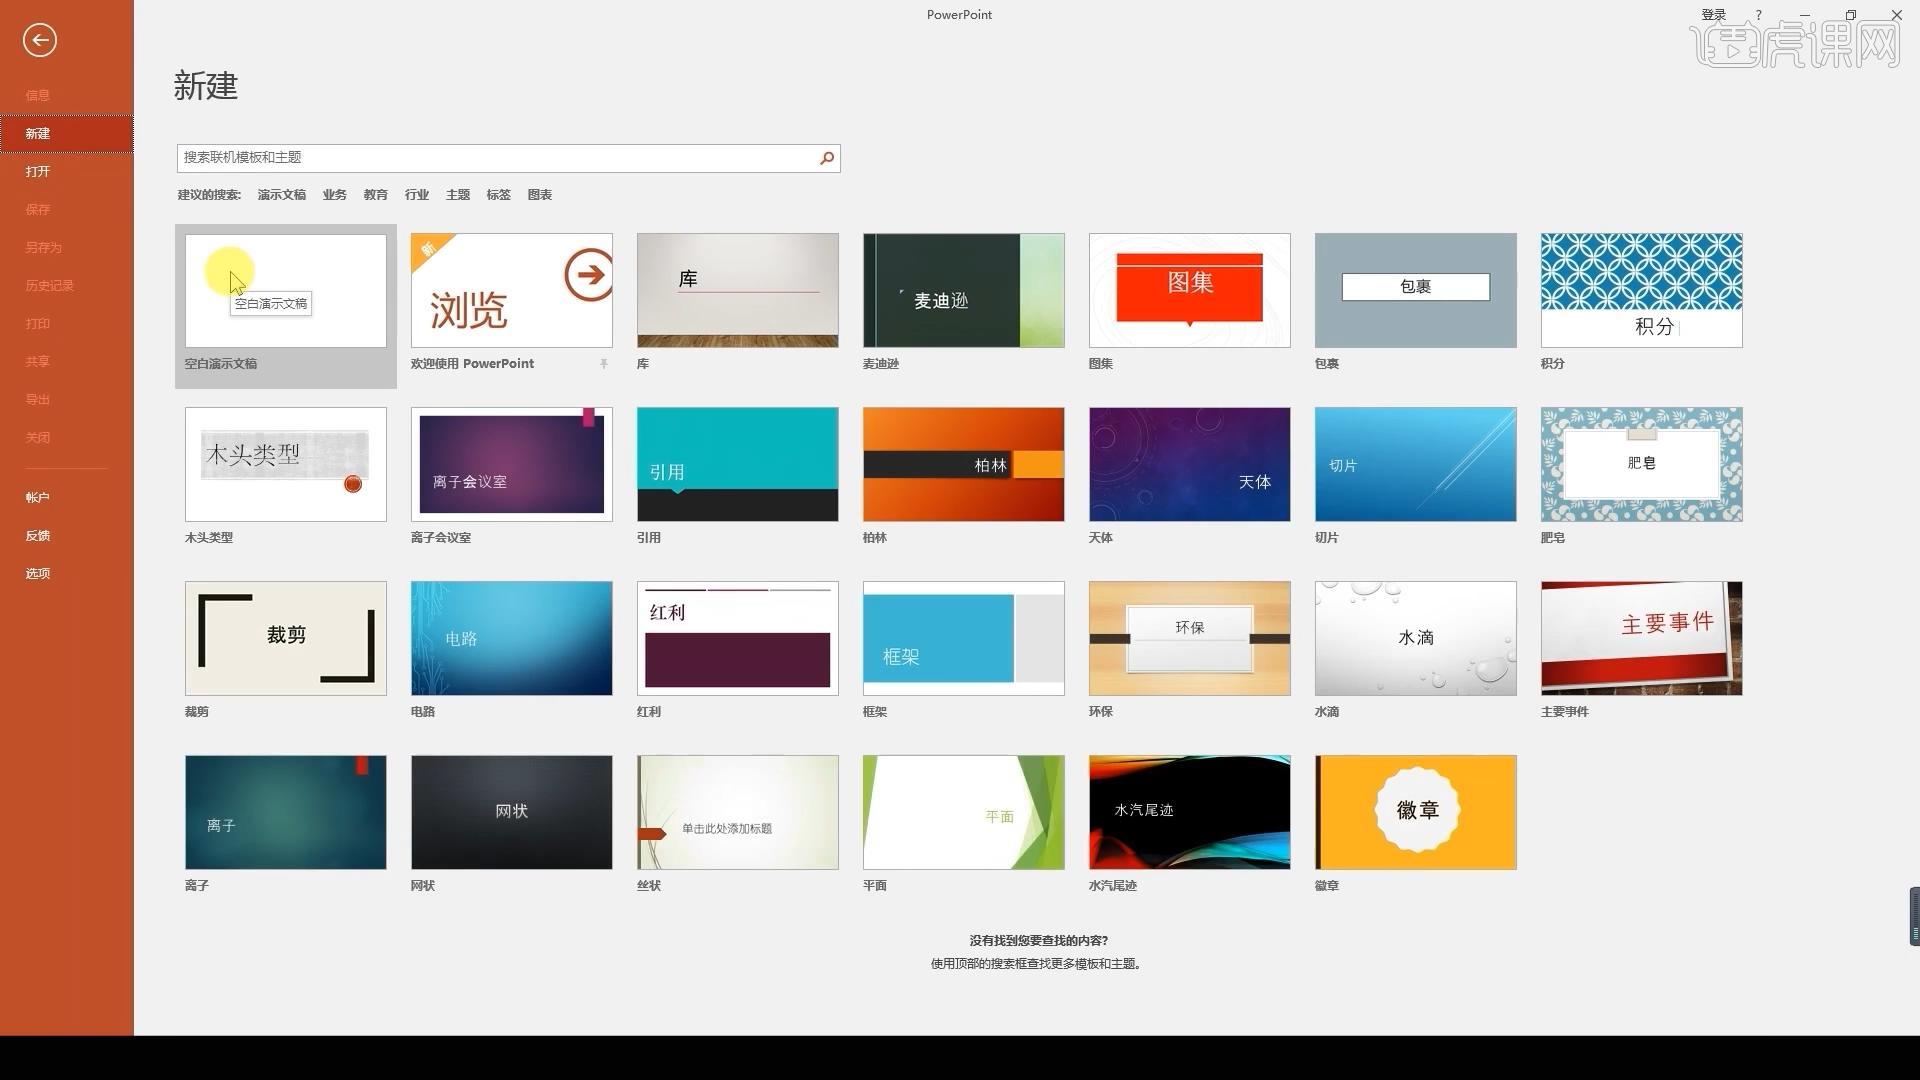Screen dimensions: 1920x1080
Task: Pick the 离子会议室 theme thumbnail
Action: [511, 464]
